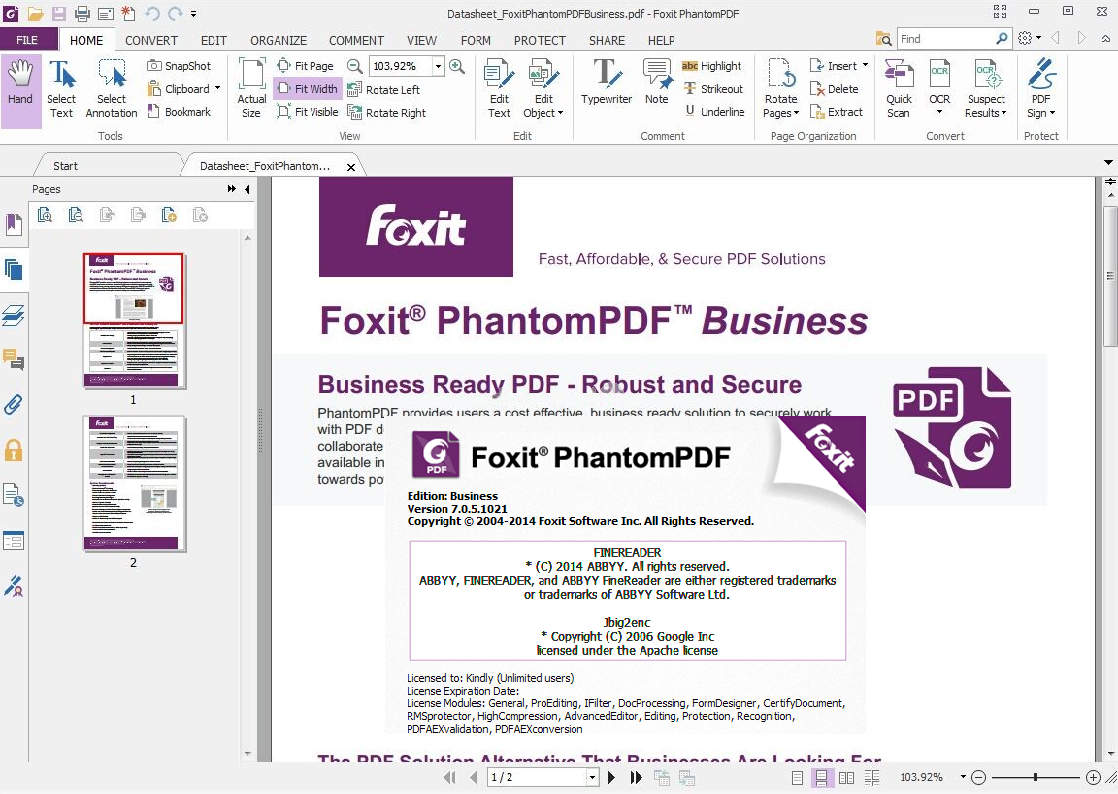Enable single page view mode

798,778
